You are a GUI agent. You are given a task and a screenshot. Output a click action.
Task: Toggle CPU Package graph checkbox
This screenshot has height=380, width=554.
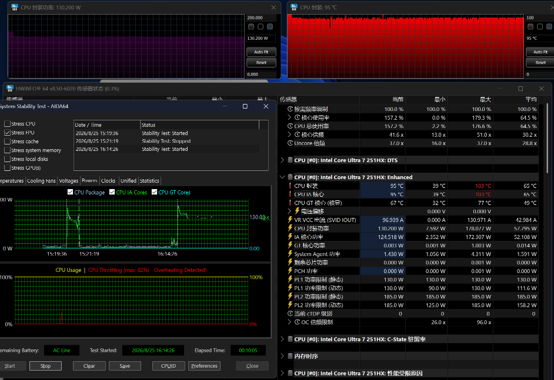tap(70, 192)
